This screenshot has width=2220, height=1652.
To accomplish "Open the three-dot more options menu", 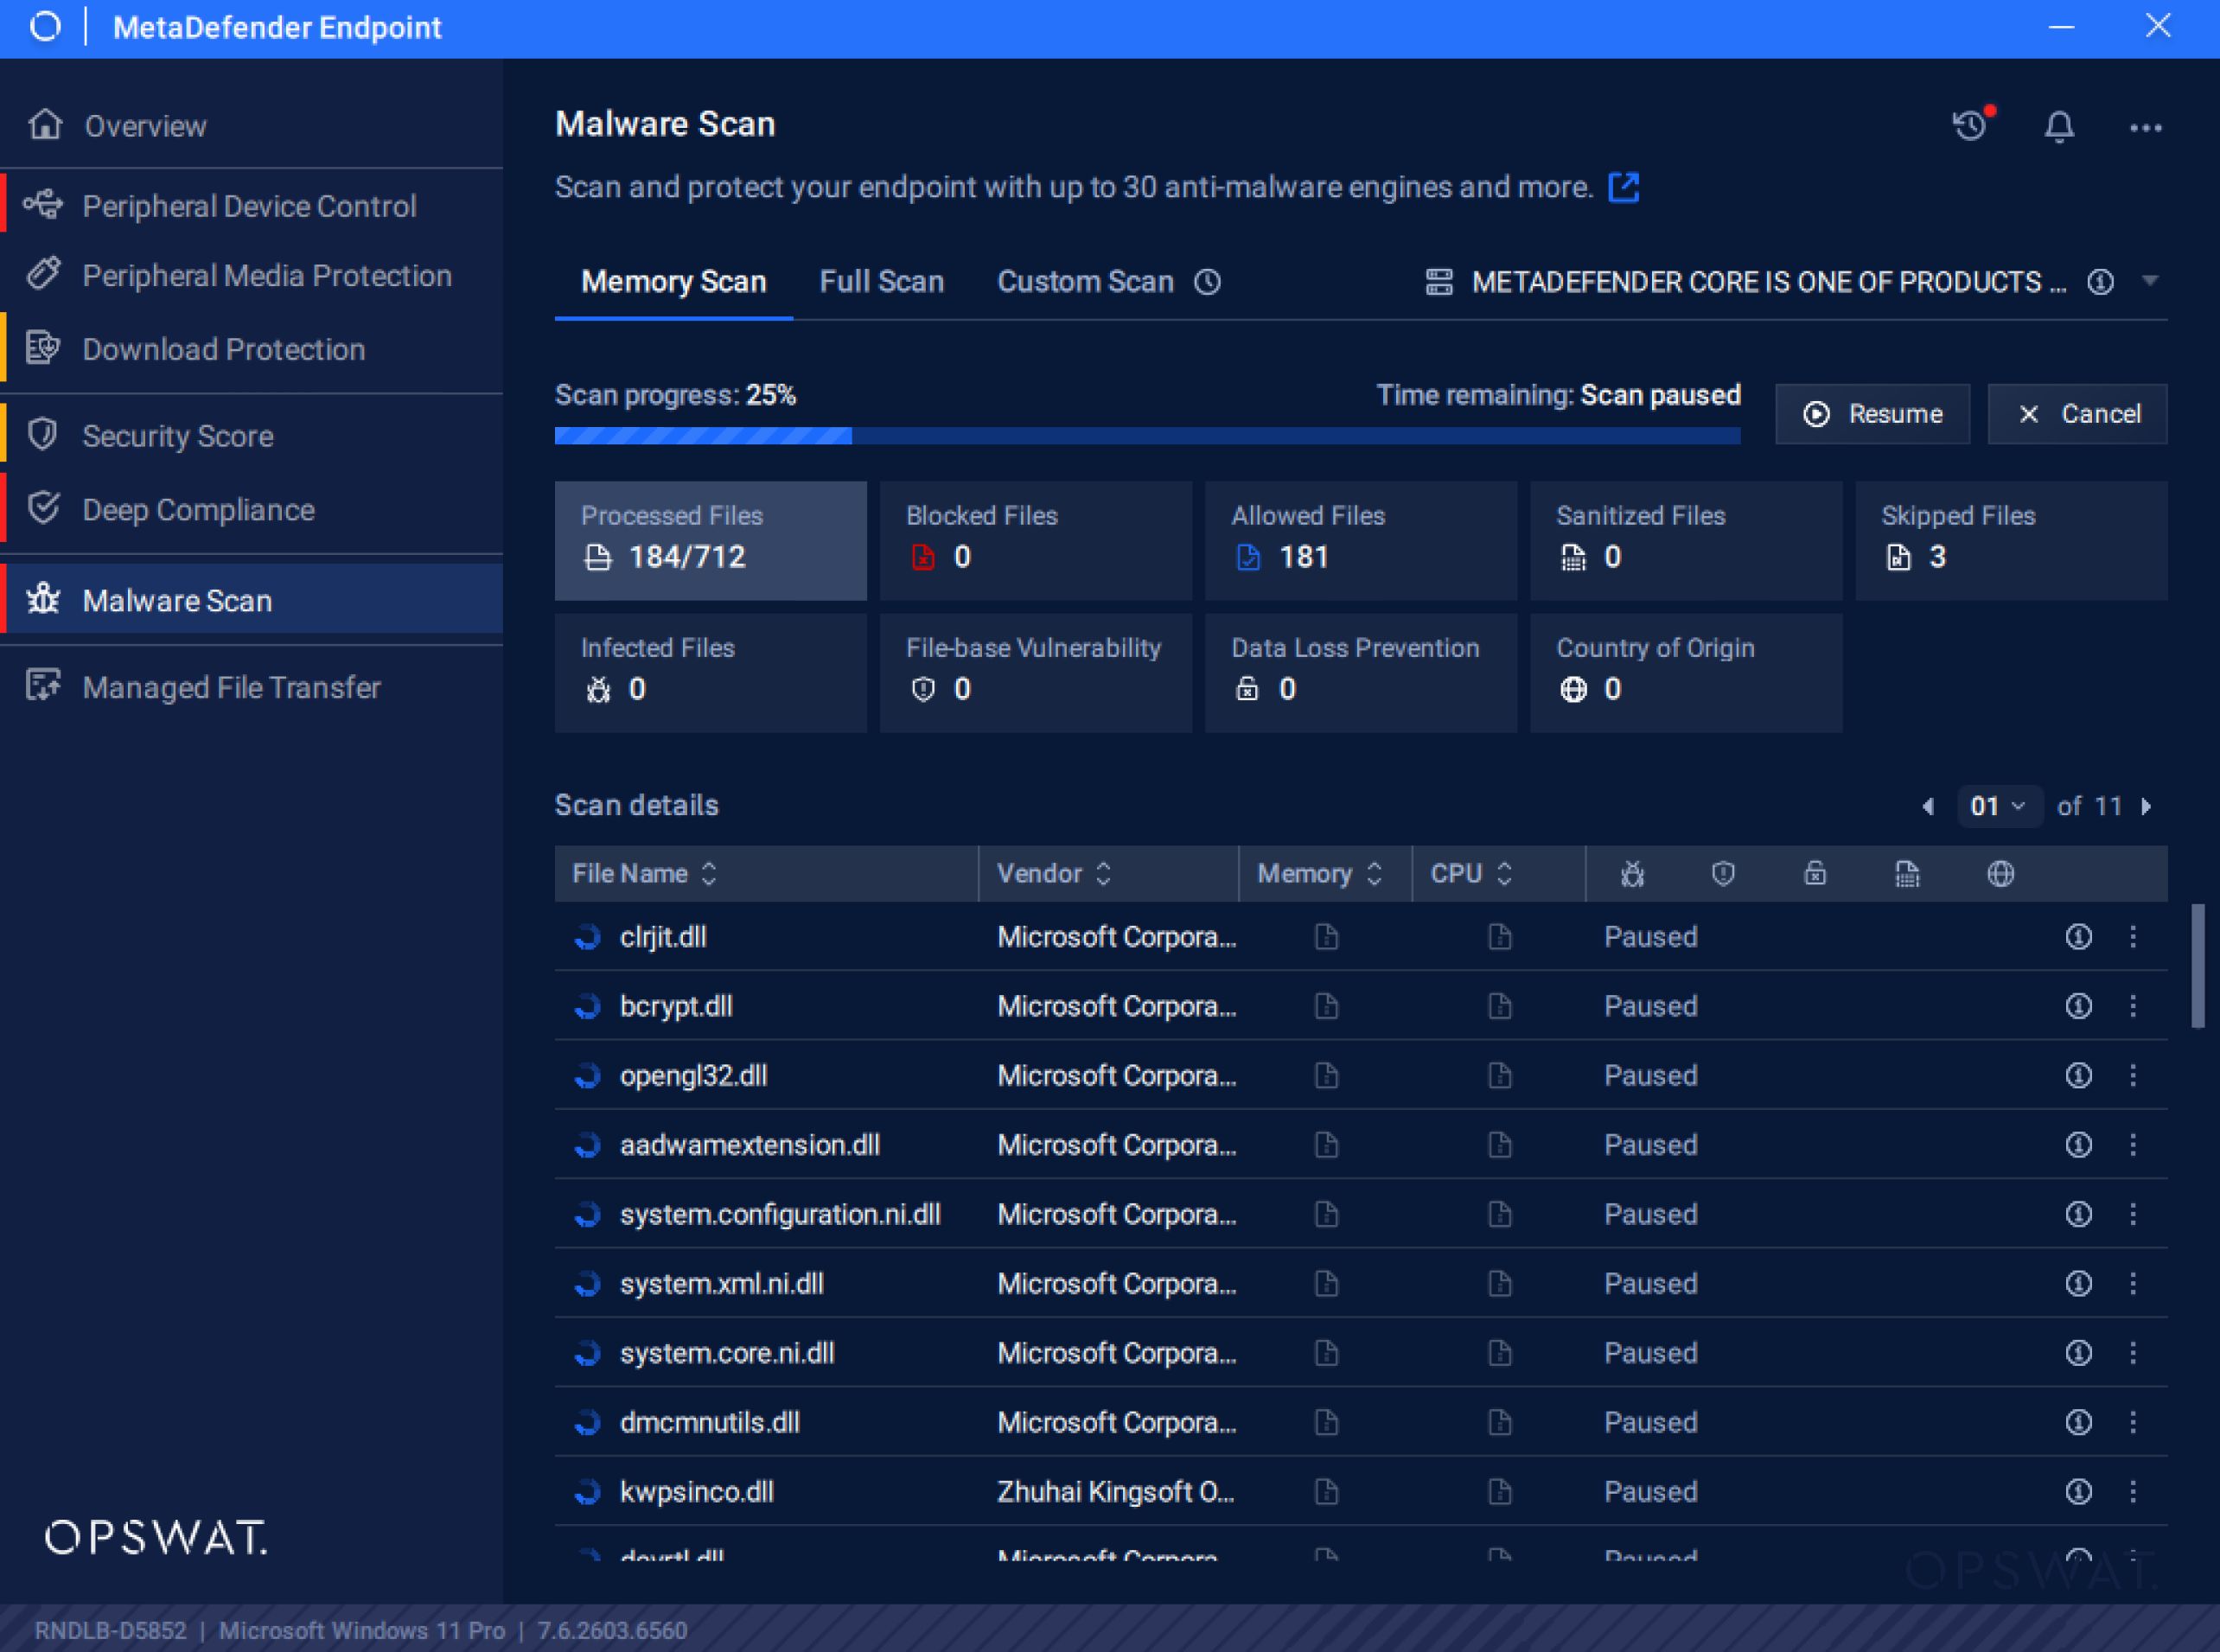I will [x=2145, y=128].
